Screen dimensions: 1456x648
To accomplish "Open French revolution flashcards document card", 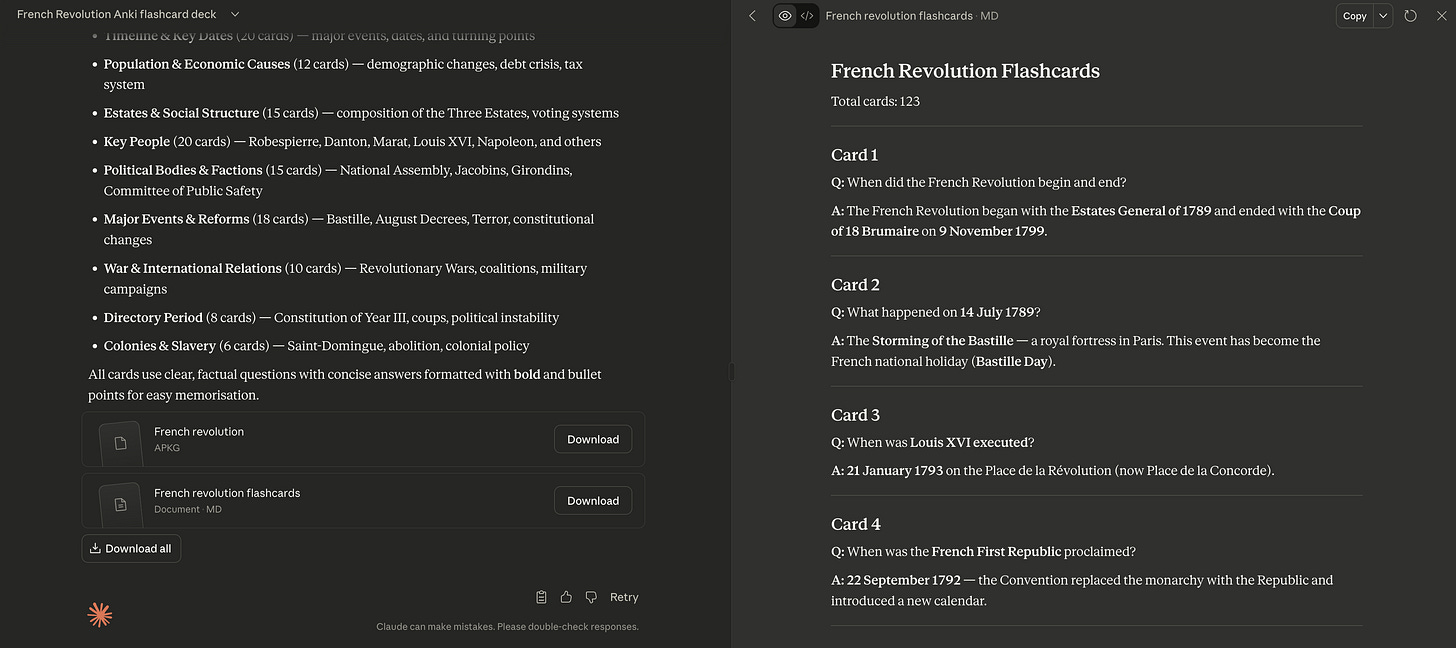I will tap(363, 501).
